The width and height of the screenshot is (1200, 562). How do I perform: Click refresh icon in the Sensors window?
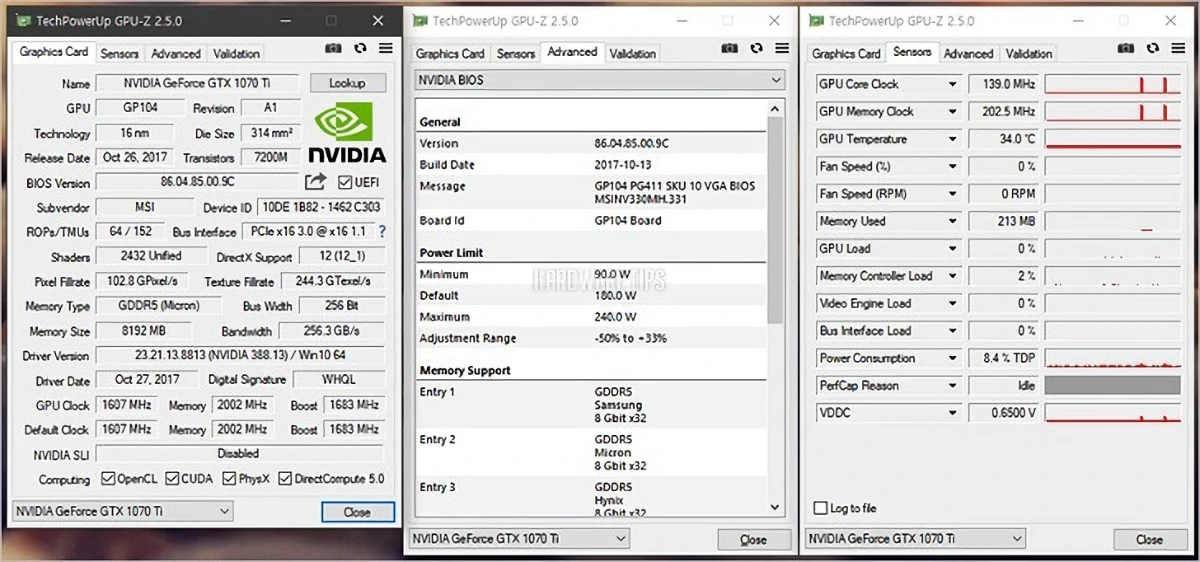1152,48
